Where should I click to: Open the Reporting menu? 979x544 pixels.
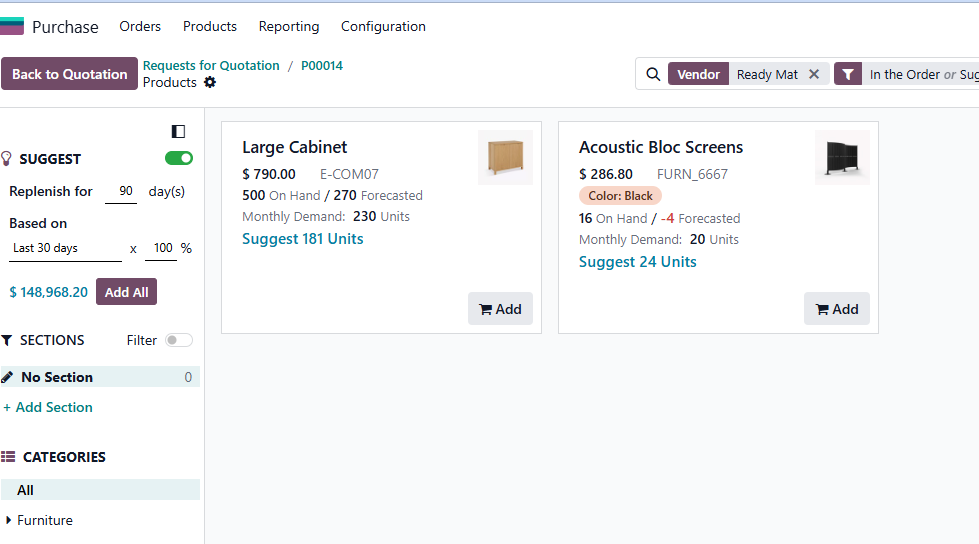(x=289, y=26)
